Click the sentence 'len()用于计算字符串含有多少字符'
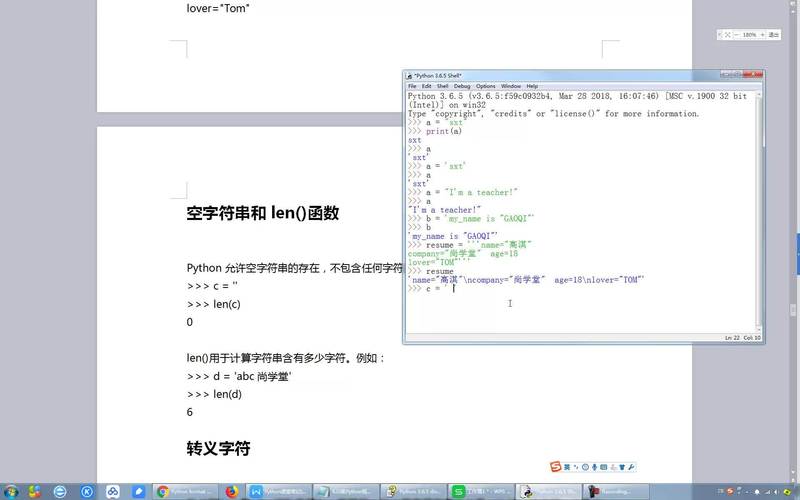This screenshot has height=500, width=800. (x=268, y=358)
